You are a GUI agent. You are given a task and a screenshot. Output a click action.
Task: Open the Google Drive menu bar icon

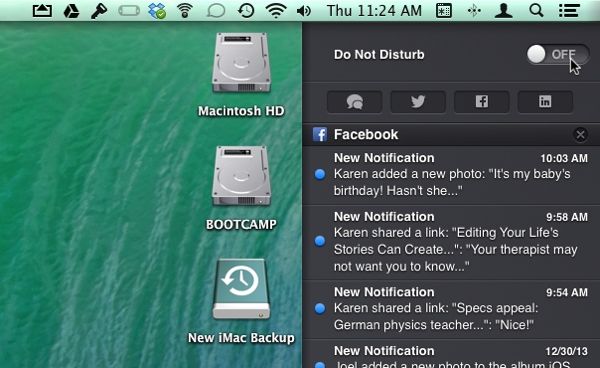point(71,11)
